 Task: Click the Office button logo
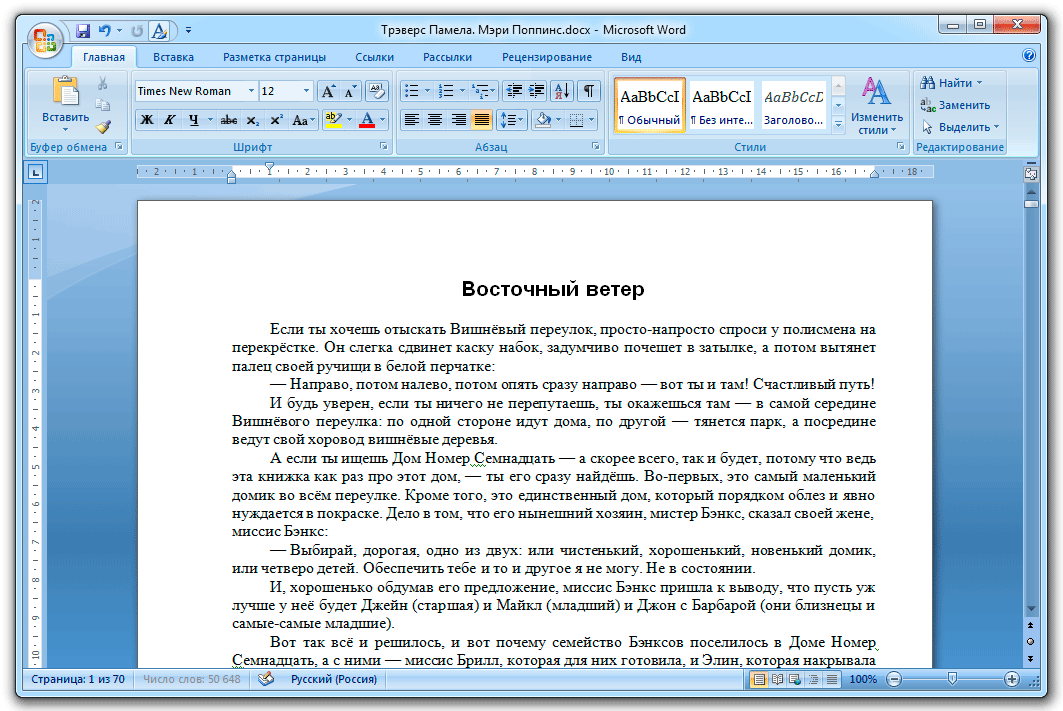pos(45,41)
